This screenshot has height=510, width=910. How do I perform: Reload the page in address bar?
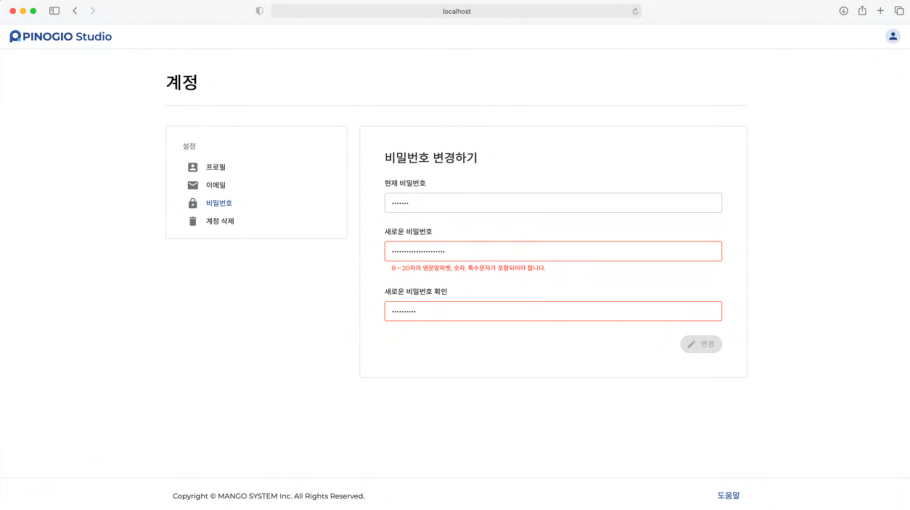(x=635, y=11)
